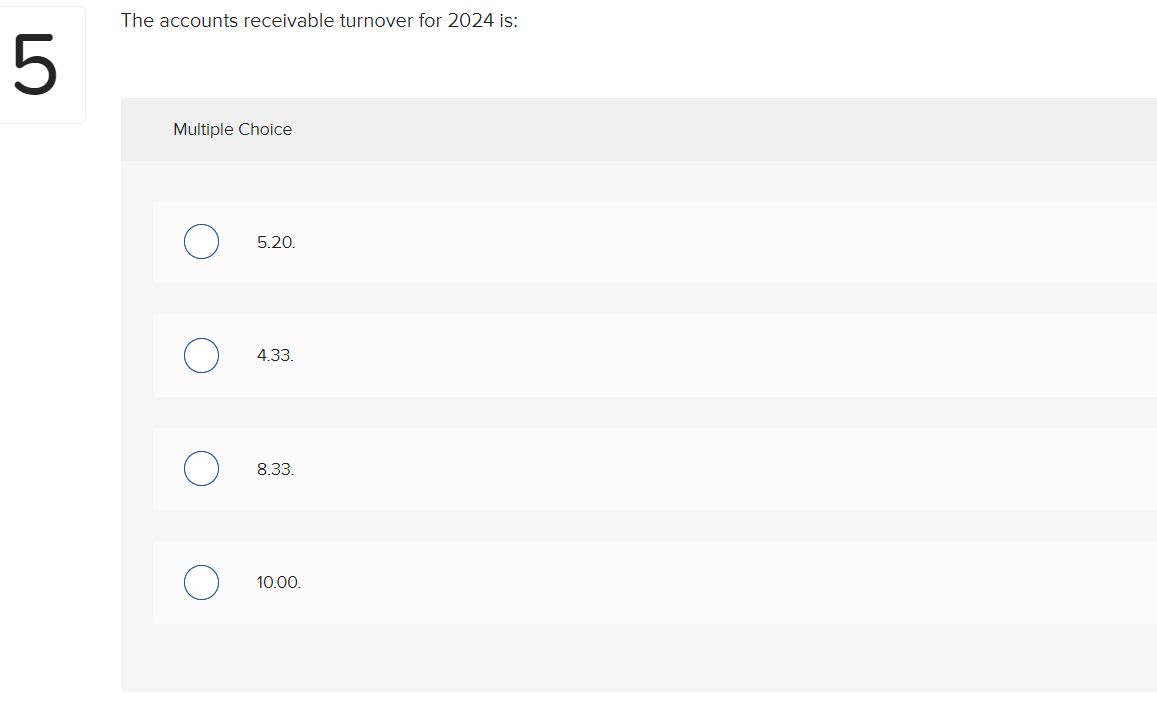Select the radio button for answer 8.33

201,468
